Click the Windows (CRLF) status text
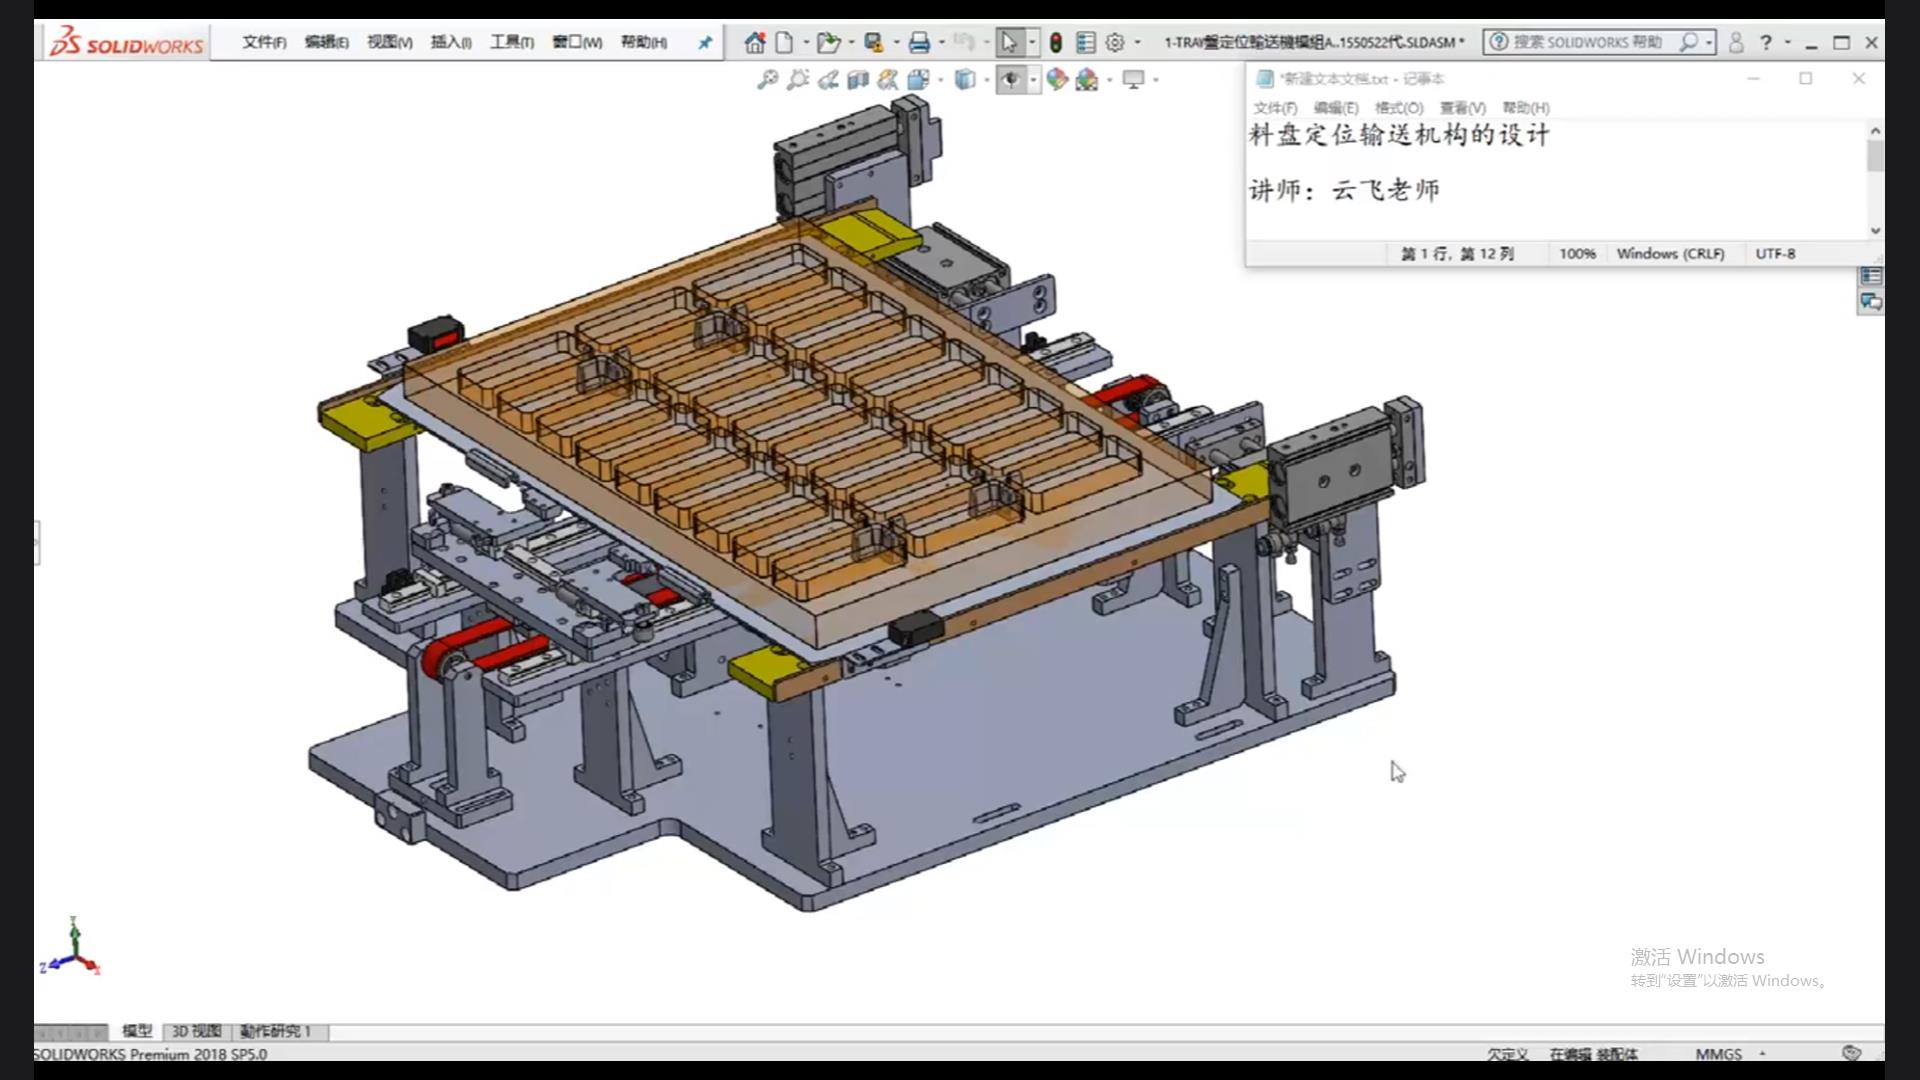This screenshot has height=1080, width=1920. [1670, 254]
